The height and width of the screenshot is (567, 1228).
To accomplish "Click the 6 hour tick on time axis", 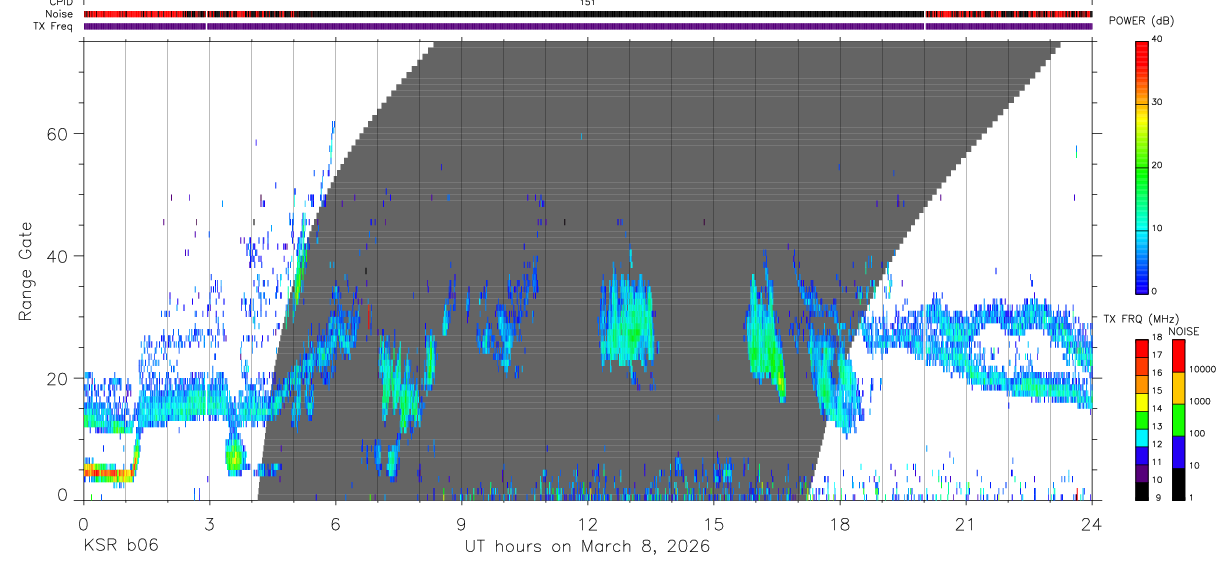I will pyautogui.click(x=335, y=523).
